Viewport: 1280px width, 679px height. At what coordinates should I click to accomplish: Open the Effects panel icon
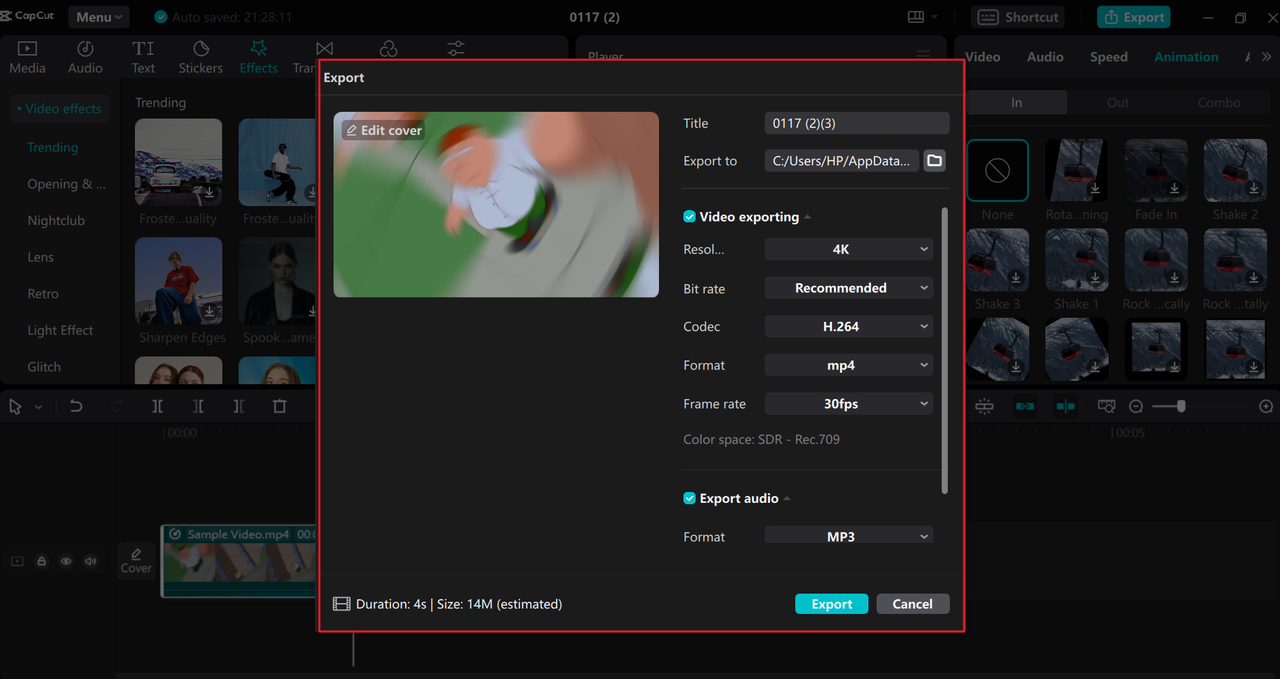[x=258, y=58]
